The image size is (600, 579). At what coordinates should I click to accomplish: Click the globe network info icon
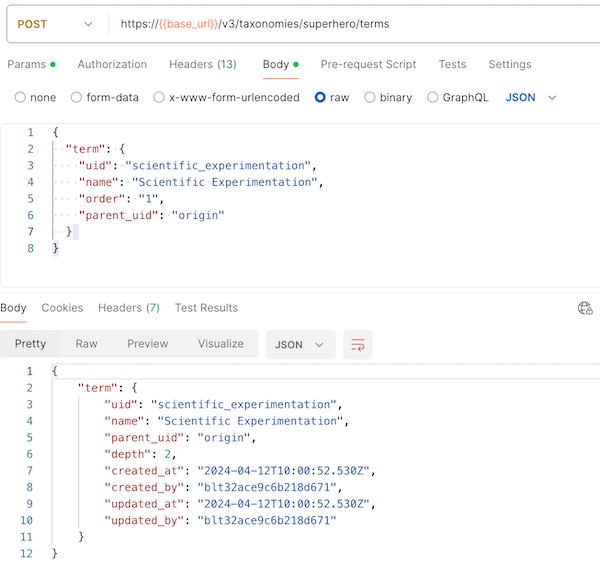coord(585,308)
